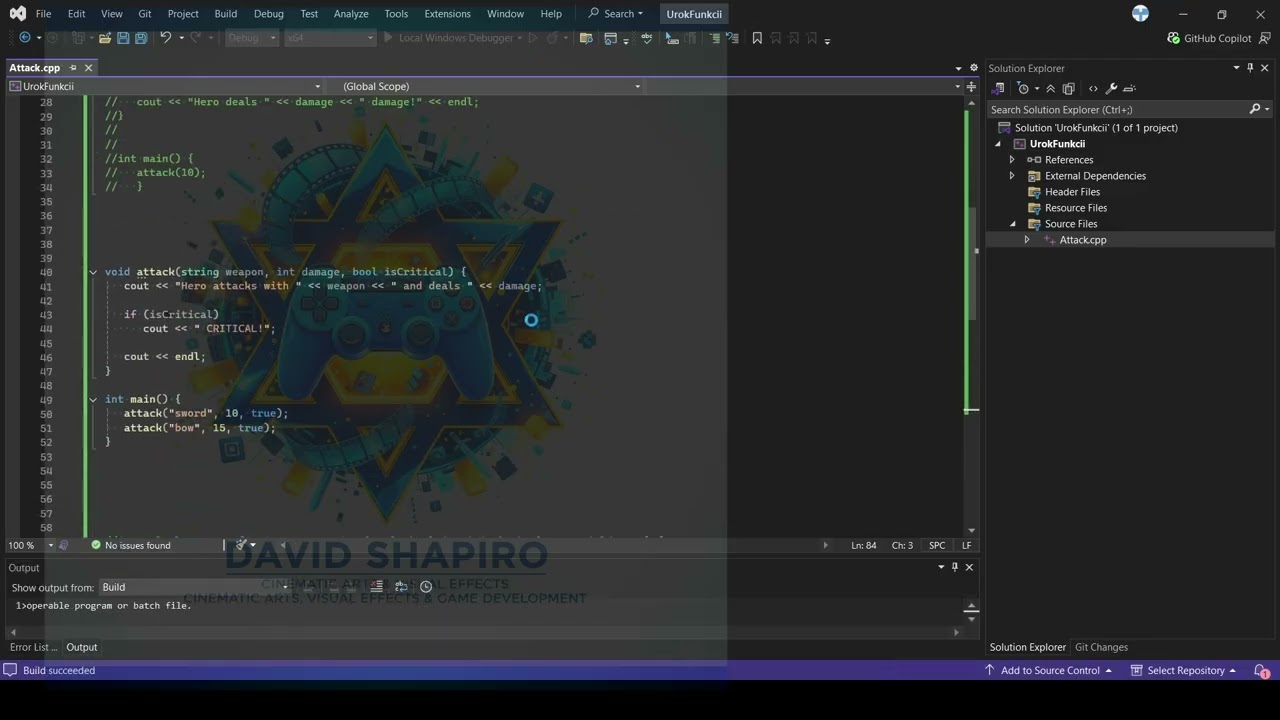
Task: Expand the External Dependencies node
Action: pyautogui.click(x=1012, y=176)
